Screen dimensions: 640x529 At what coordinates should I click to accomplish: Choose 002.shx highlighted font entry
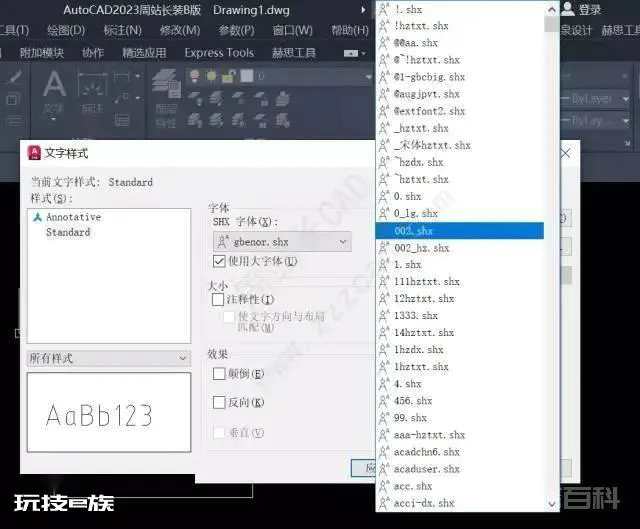click(x=460, y=231)
